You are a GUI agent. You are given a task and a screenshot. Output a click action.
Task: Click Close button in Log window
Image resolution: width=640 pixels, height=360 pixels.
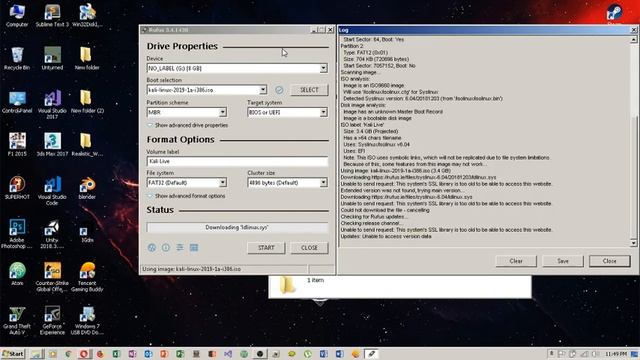pyautogui.click(x=609, y=261)
